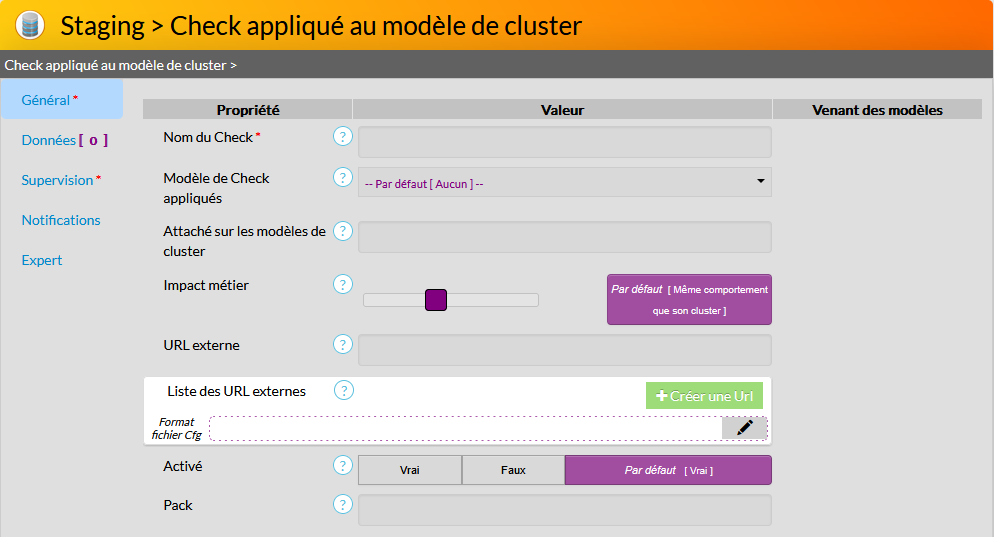Open help icon next to Activé

pos(343,466)
